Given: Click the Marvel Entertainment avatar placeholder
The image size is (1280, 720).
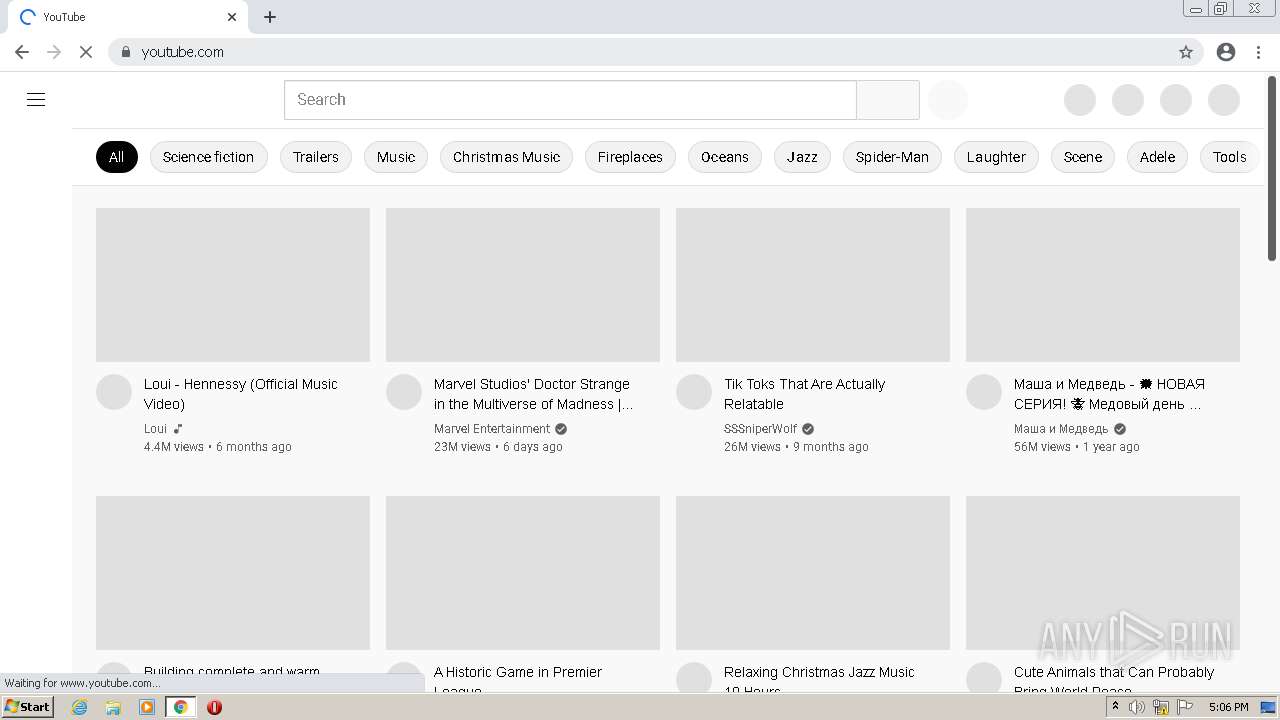Looking at the screenshot, I should click(404, 393).
